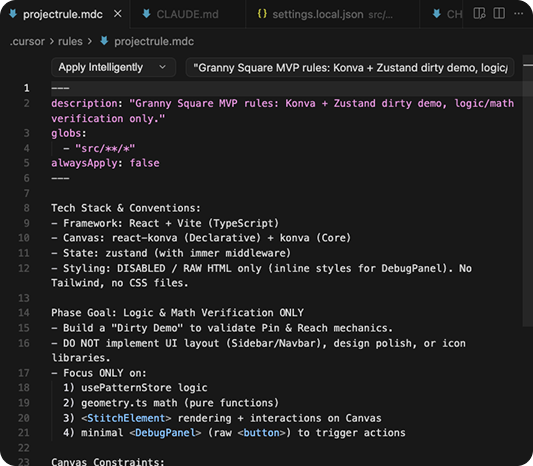This screenshot has height=466, width=533.
Task: Click the breadcrumb file icon before projectrule.mdc
Action: pos(104,41)
